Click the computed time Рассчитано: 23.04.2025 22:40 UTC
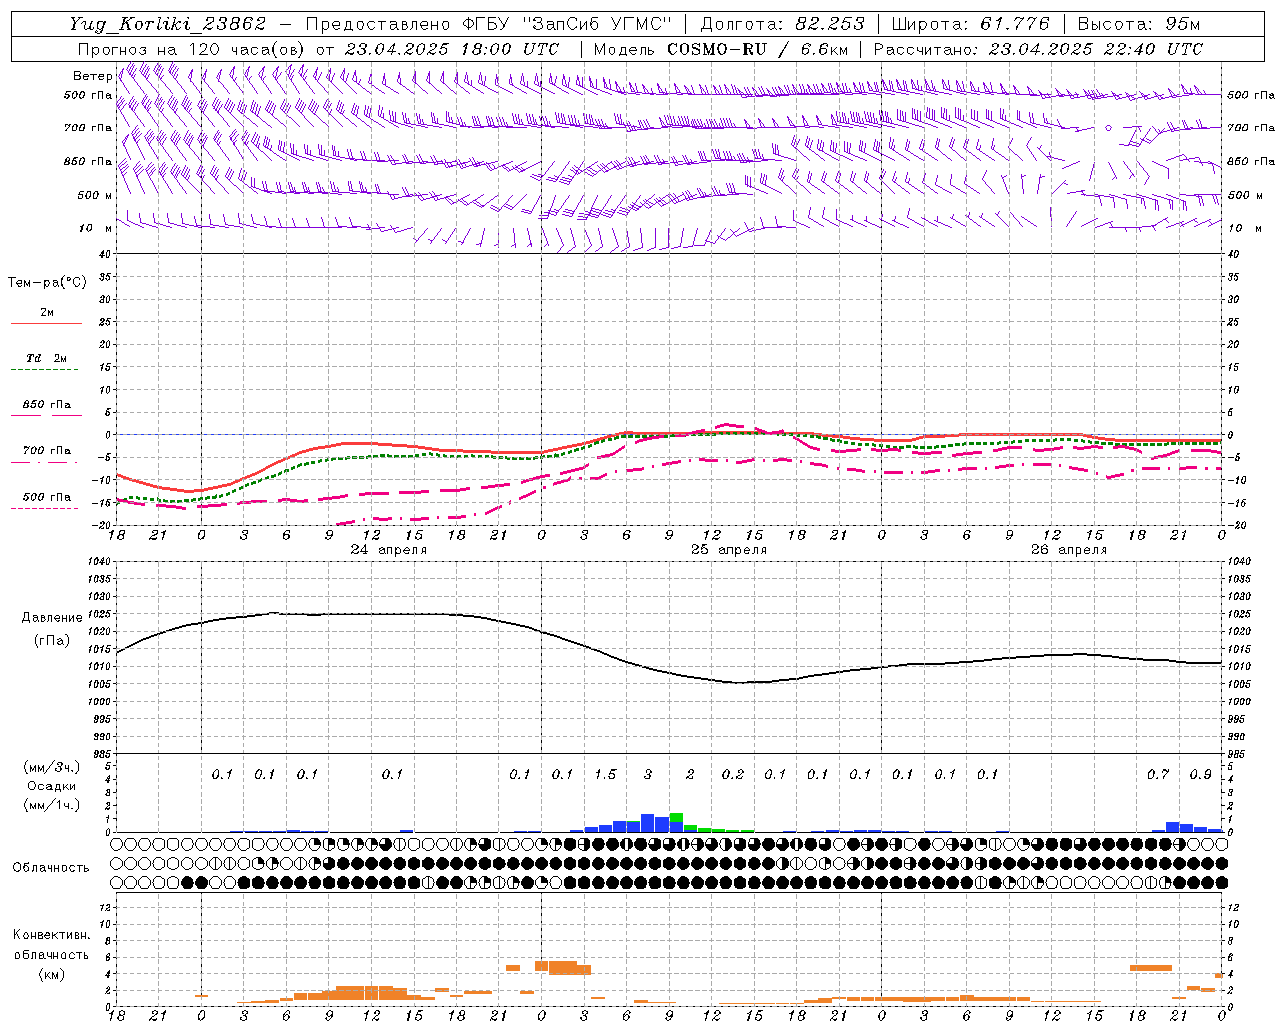 coord(1038,49)
